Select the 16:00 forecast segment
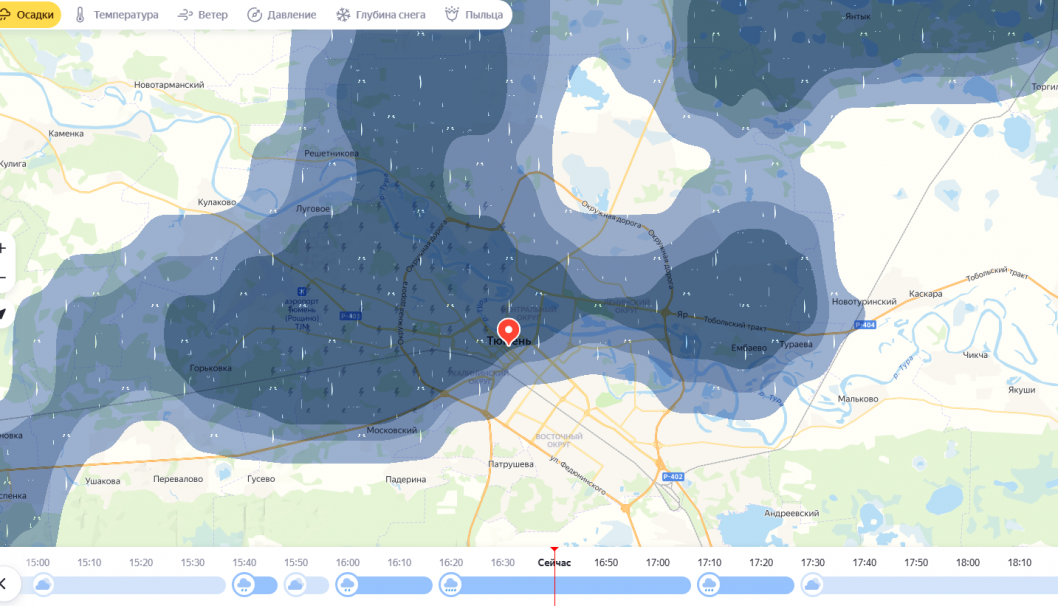 pyautogui.click(x=347, y=584)
